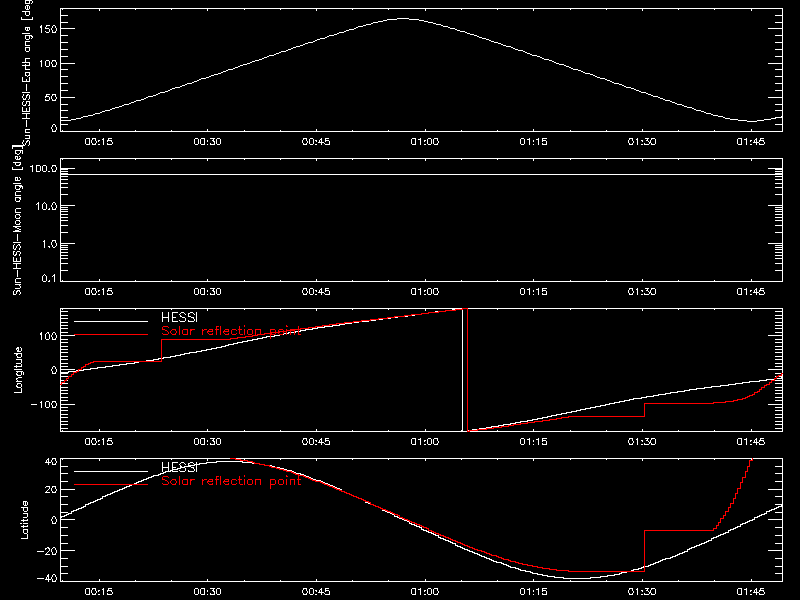Select 00:45 label under the Earth angle plot
Screen dimensions: 800x600
click(x=316, y=142)
